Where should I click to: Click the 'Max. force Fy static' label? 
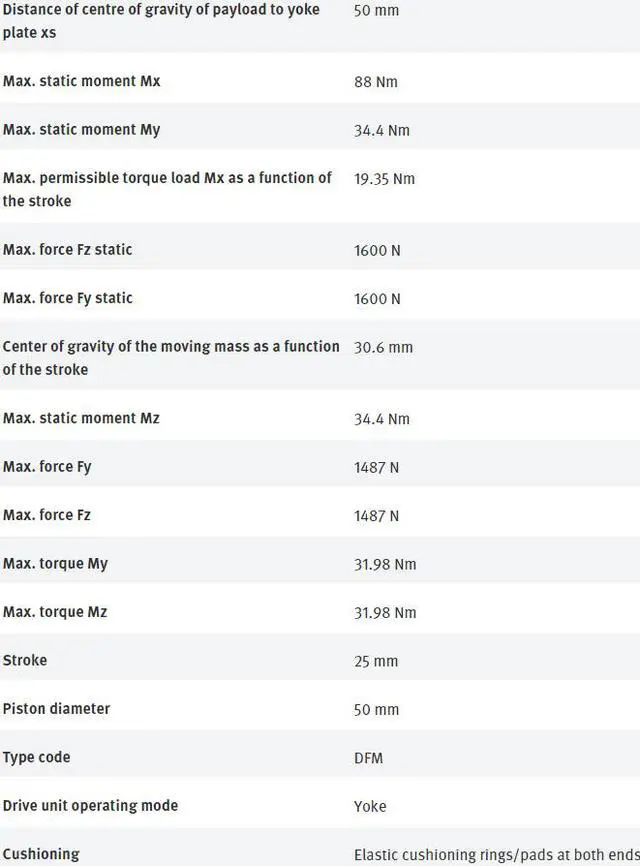[x=67, y=298]
